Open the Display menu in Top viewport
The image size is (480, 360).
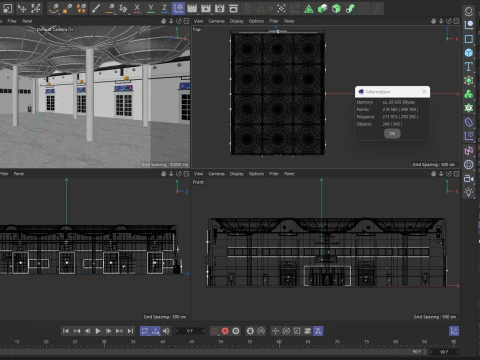pos(237,21)
